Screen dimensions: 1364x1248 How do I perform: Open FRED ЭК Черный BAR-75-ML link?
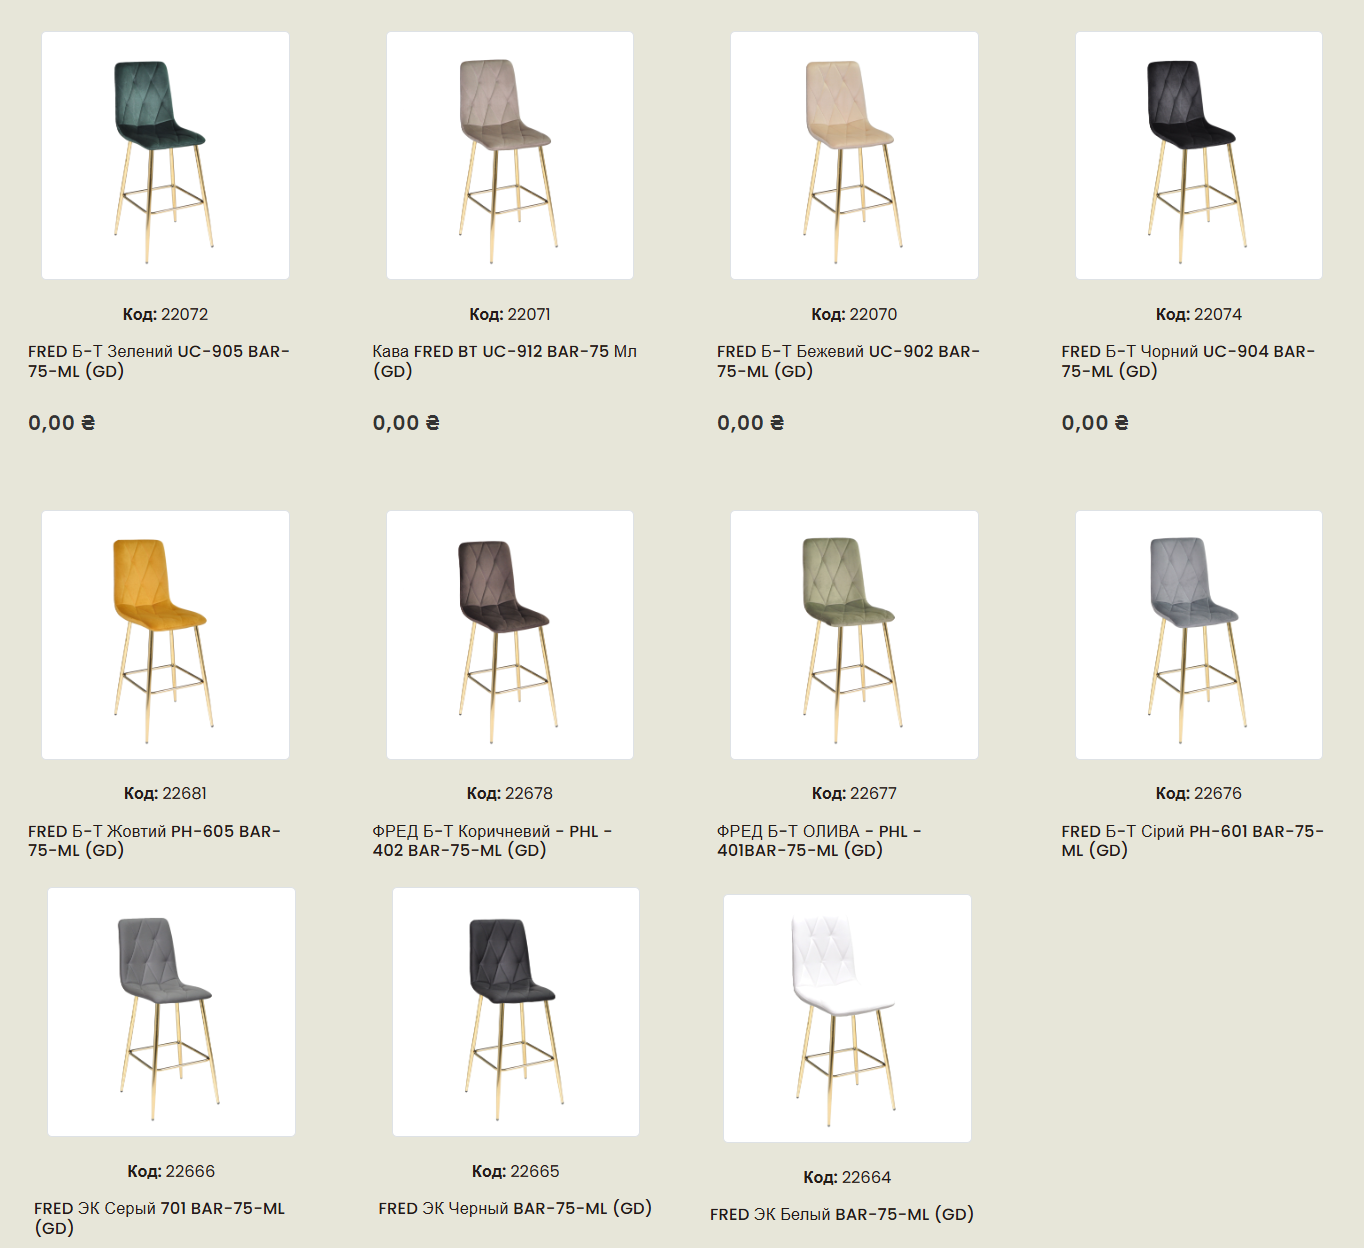pyautogui.click(x=515, y=1208)
